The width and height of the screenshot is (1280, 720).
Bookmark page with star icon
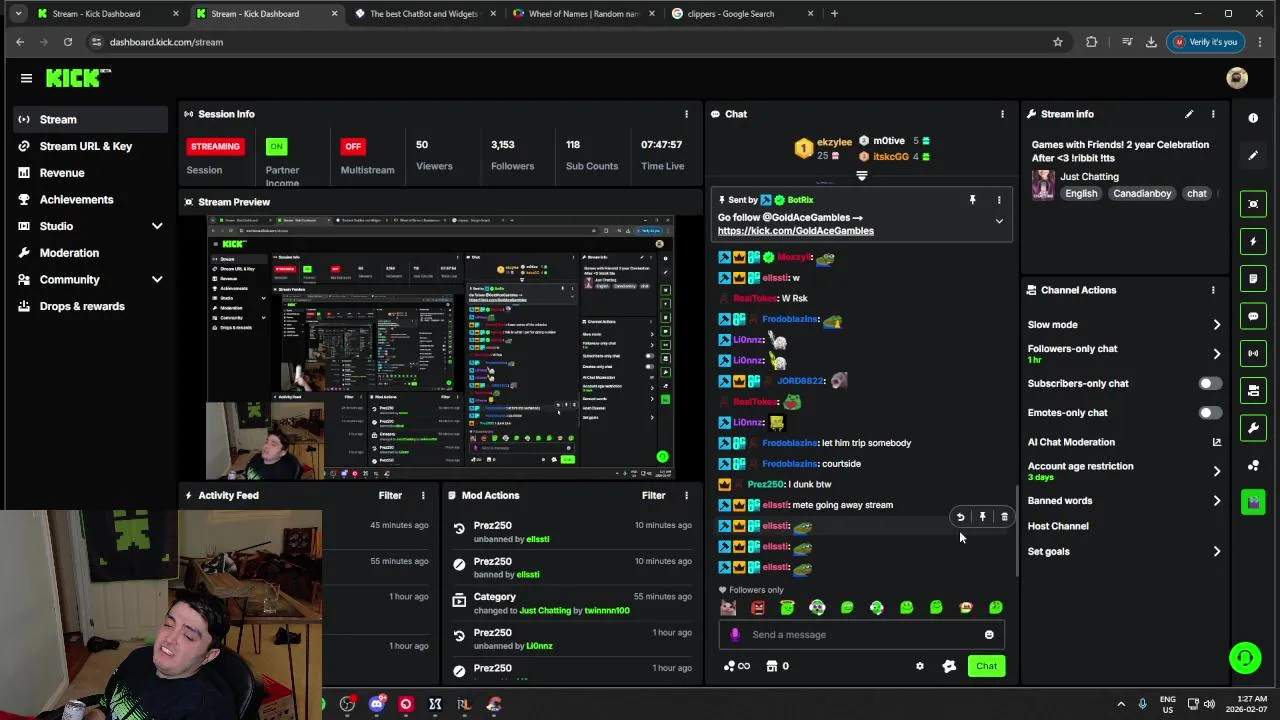point(1057,42)
